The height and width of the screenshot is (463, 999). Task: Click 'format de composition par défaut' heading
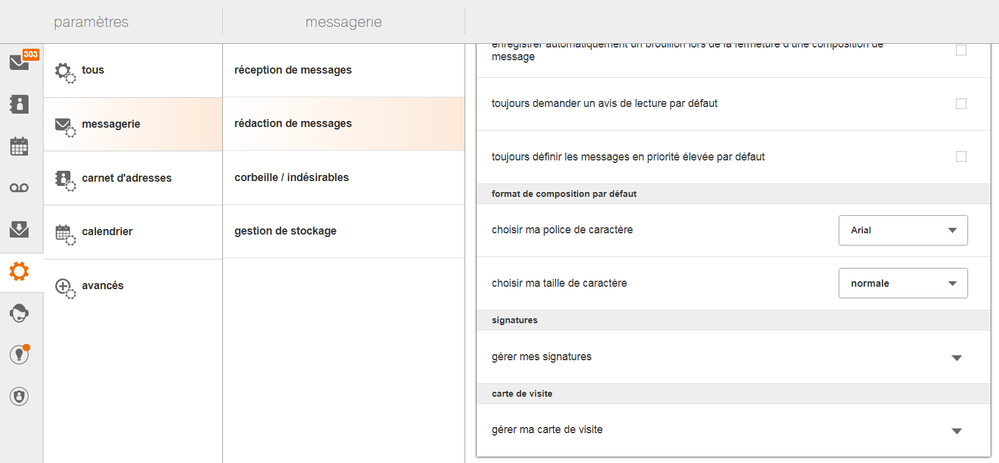tap(564, 194)
